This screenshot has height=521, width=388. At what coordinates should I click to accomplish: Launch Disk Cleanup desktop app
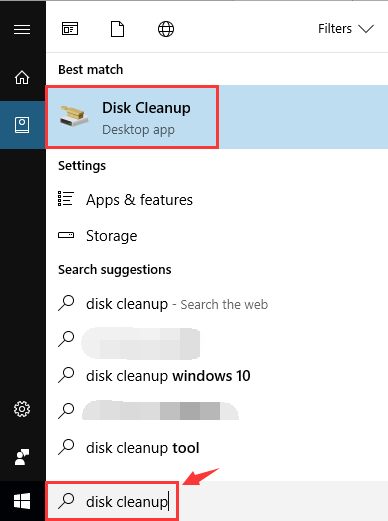pyautogui.click(x=217, y=117)
